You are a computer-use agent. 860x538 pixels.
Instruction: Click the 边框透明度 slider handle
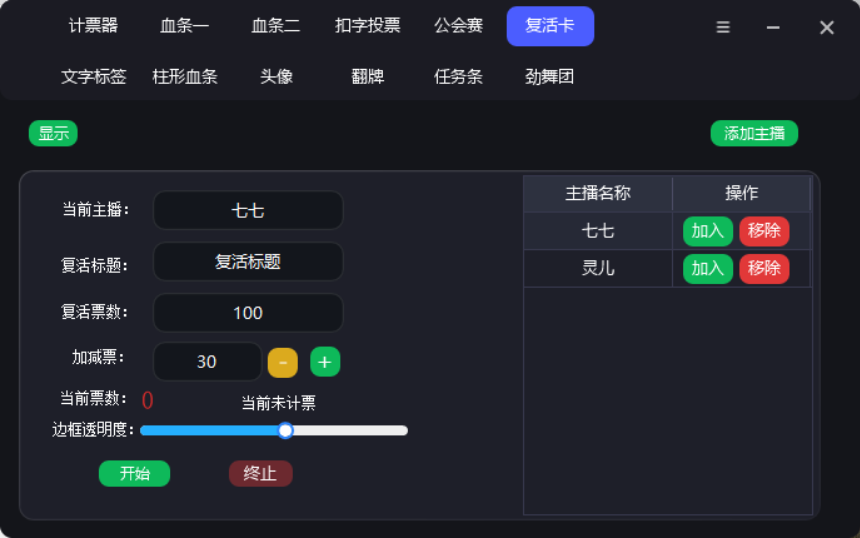coord(286,431)
